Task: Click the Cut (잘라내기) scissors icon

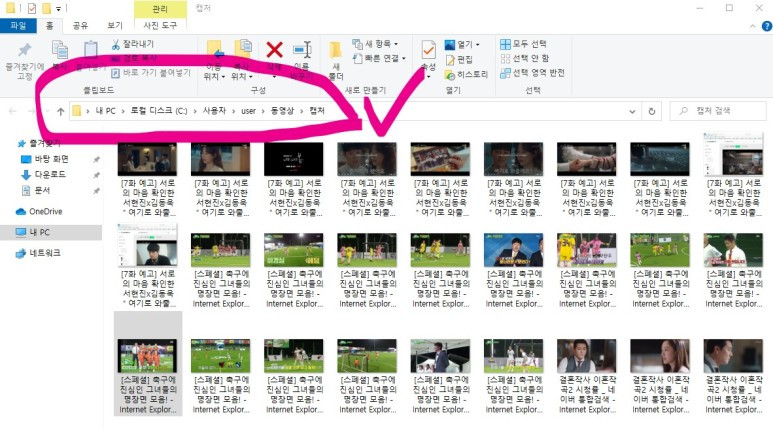Action: coord(115,44)
